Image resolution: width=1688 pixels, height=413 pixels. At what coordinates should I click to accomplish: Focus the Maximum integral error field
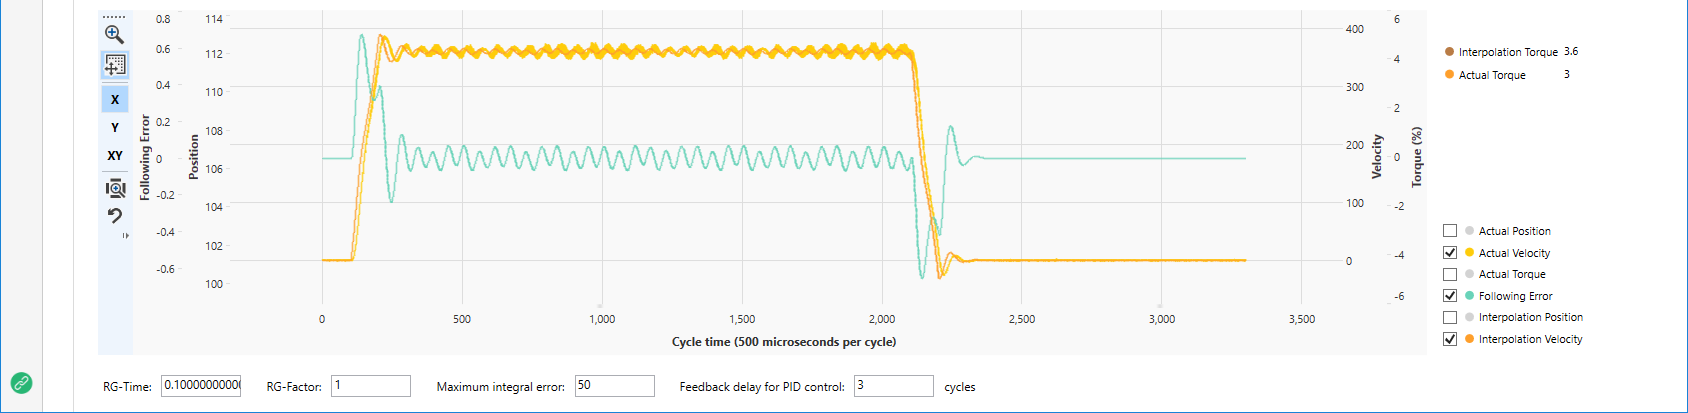pyautogui.click(x=614, y=386)
